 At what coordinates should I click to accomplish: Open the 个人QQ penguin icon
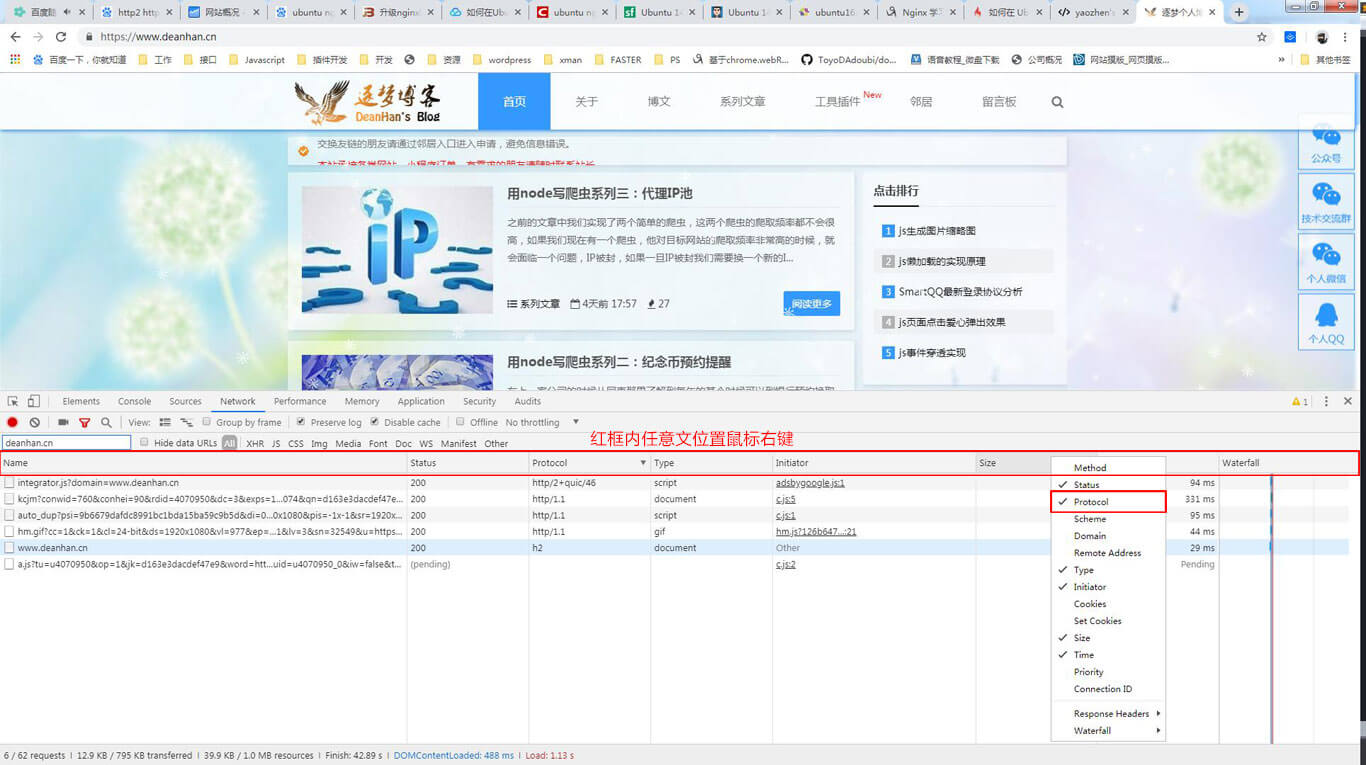pos(1326,321)
